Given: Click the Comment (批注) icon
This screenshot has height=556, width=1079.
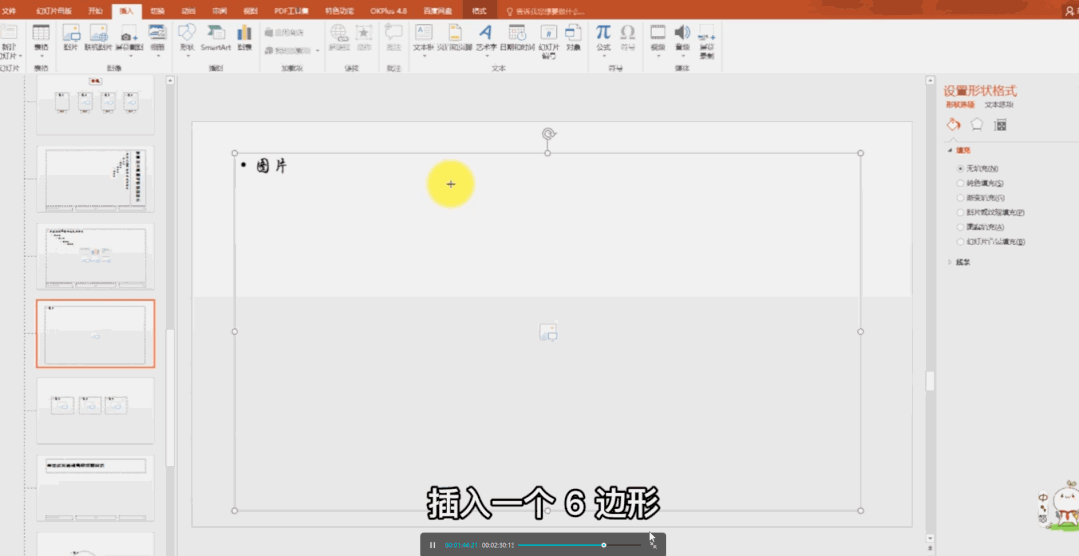Looking at the screenshot, I should click(394, 32).
